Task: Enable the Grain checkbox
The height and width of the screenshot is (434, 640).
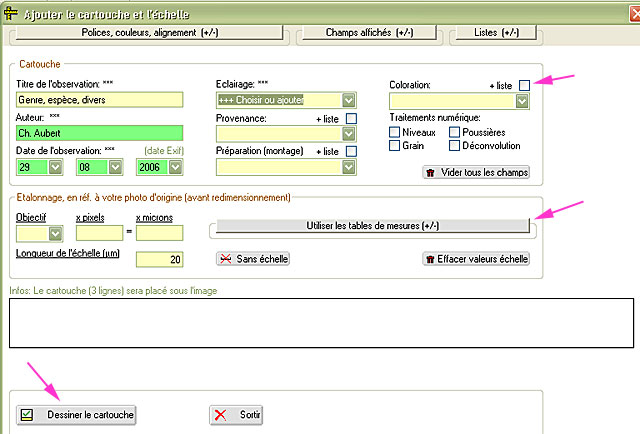Action: [394, 145]
